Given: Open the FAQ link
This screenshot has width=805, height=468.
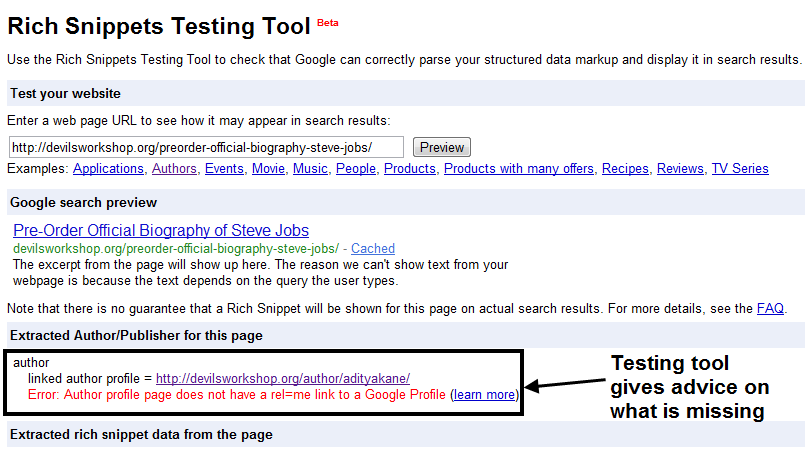Looking at the screenshot, I should click(770, 308).
